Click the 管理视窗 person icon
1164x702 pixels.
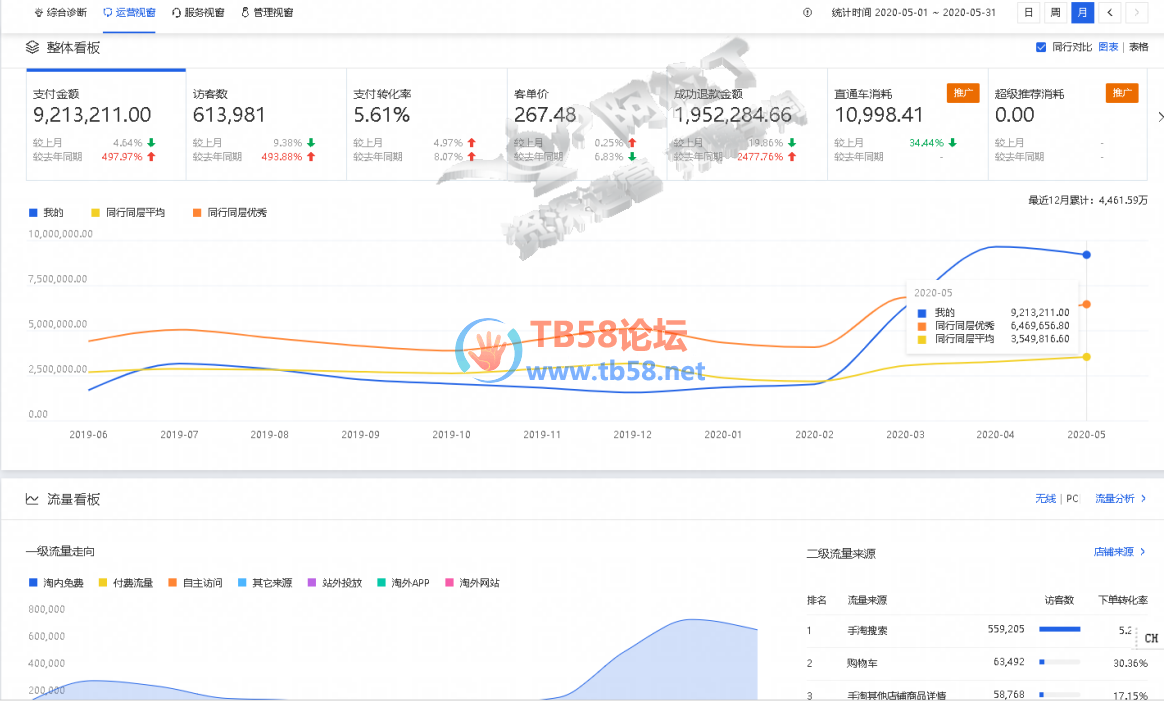click(245, 13)
